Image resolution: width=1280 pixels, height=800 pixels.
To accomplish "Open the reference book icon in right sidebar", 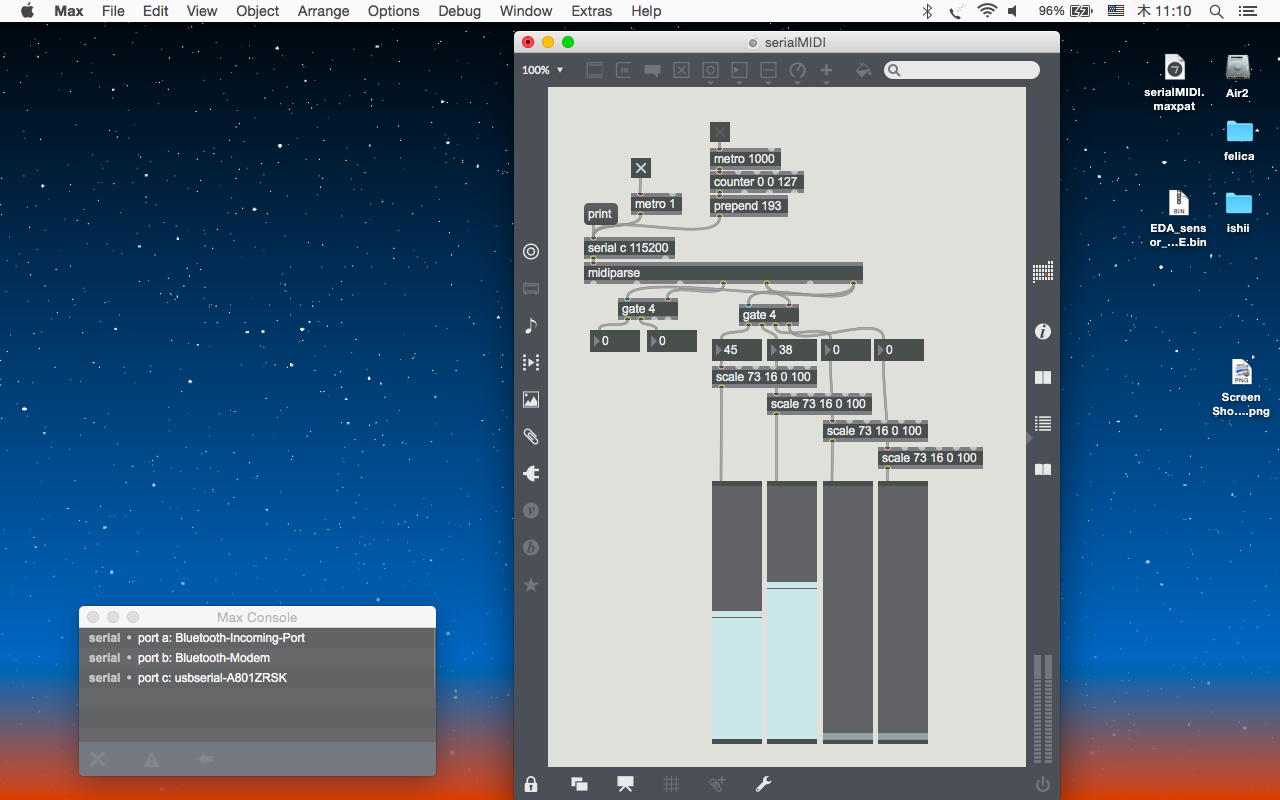I will [x=1043, y=377].
